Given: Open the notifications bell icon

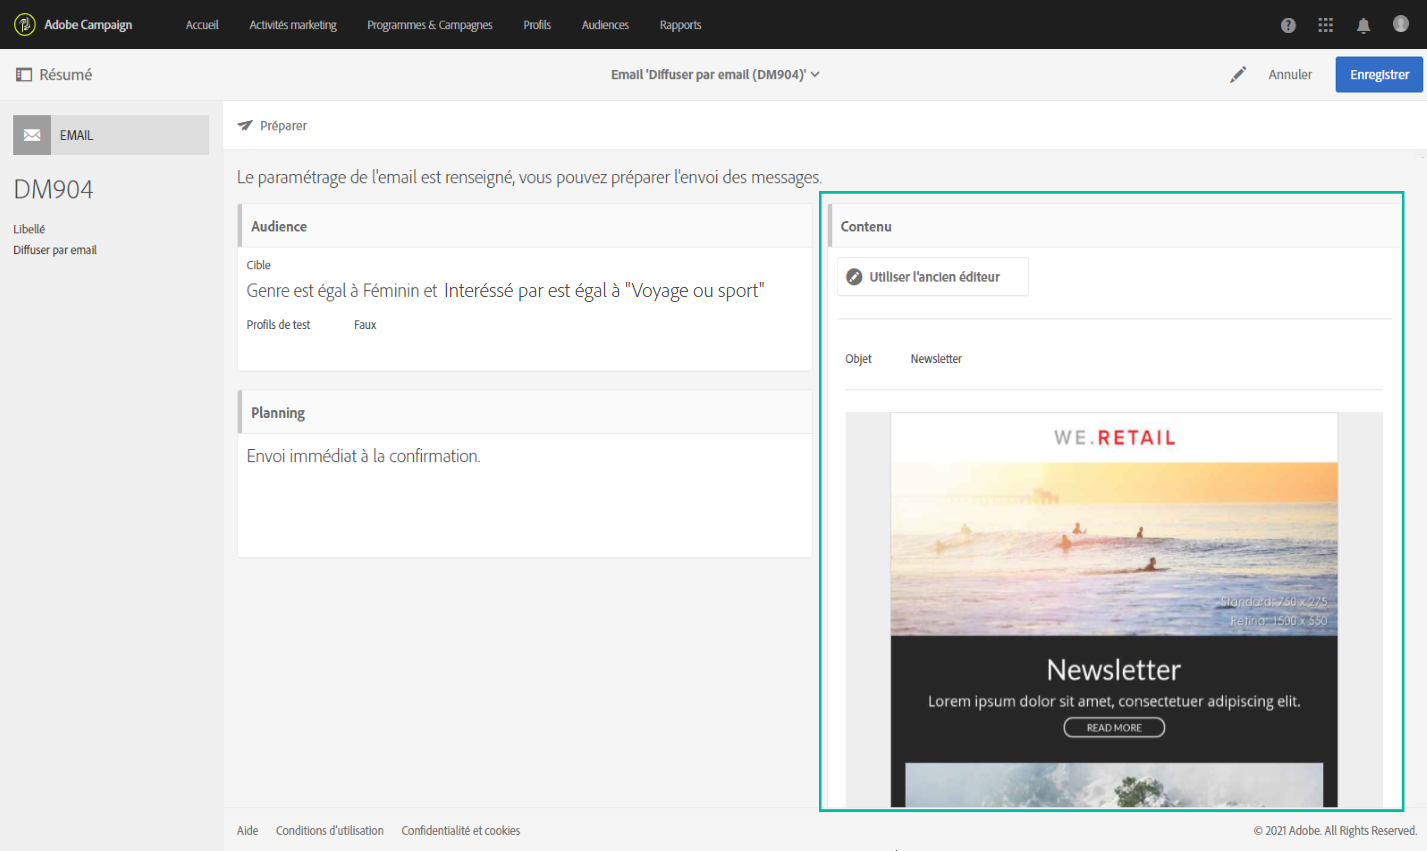Looking at the screenshot, I should coord(1363,25).
